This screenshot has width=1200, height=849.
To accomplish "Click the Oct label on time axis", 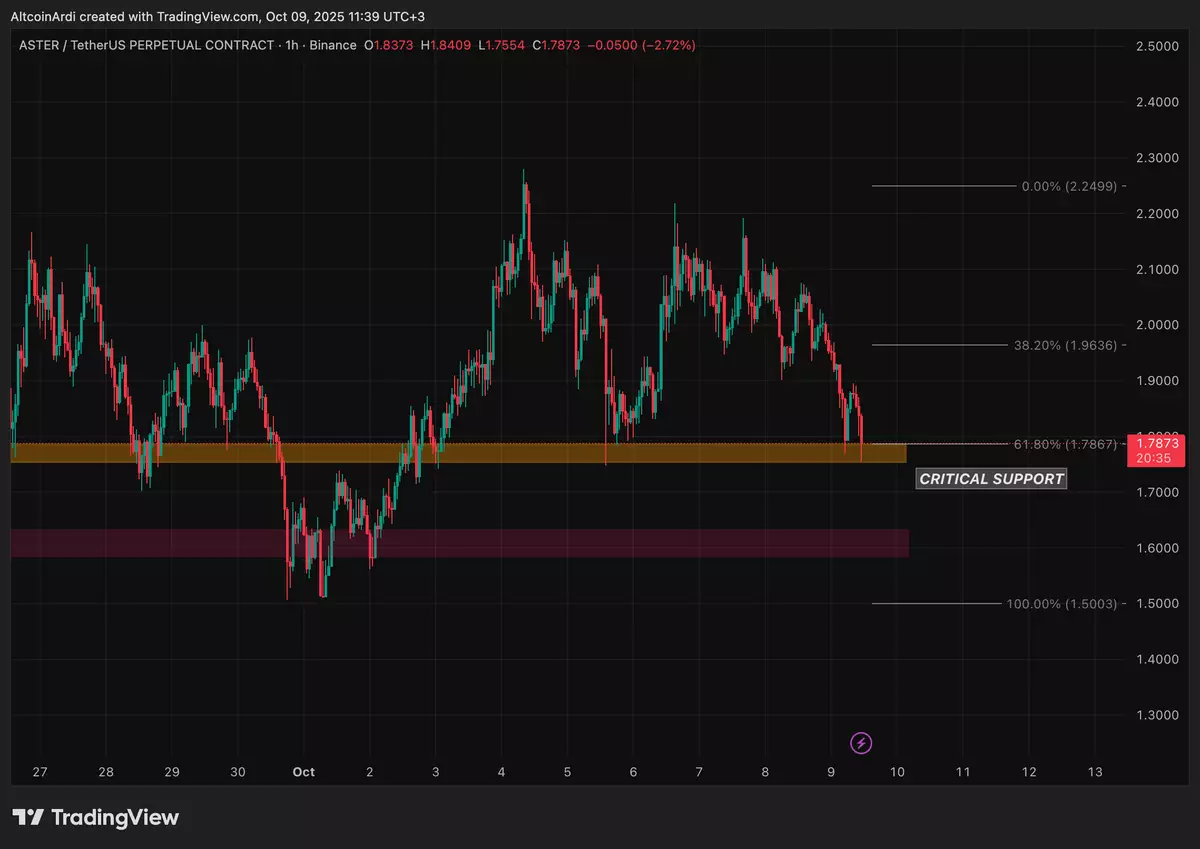I will click(x=303, y=772).
